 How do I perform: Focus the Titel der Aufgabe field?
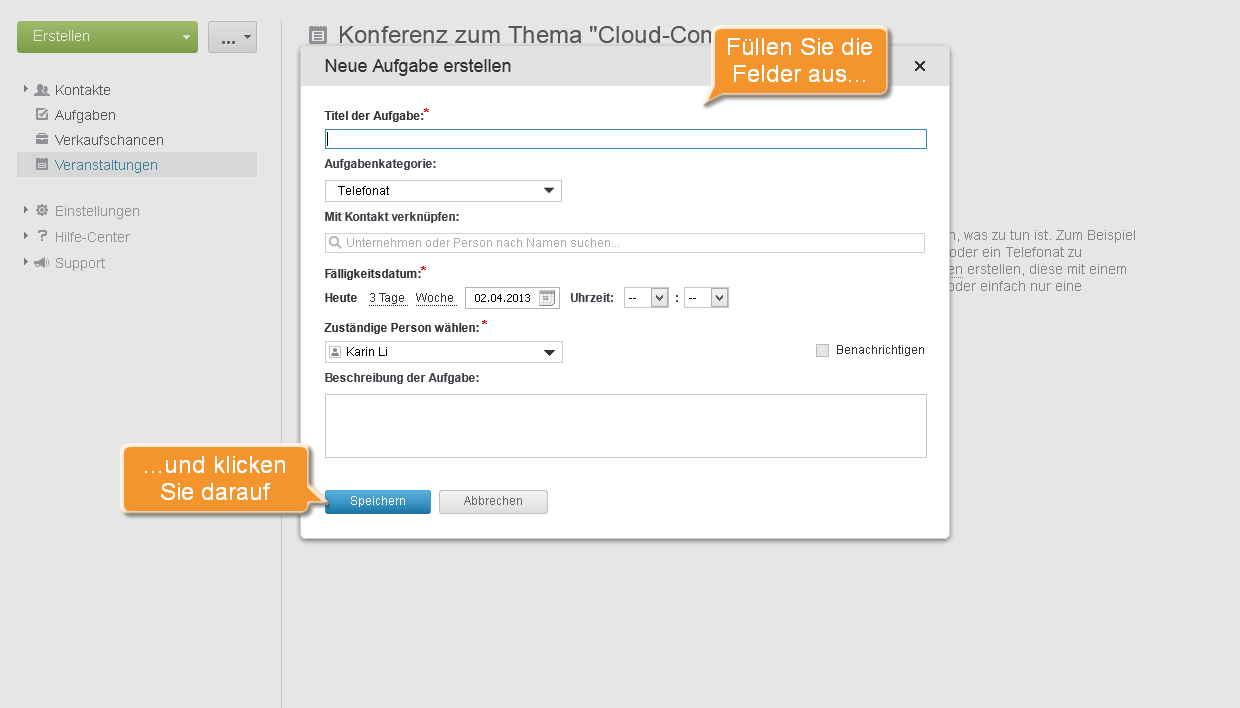coord(626,139)
